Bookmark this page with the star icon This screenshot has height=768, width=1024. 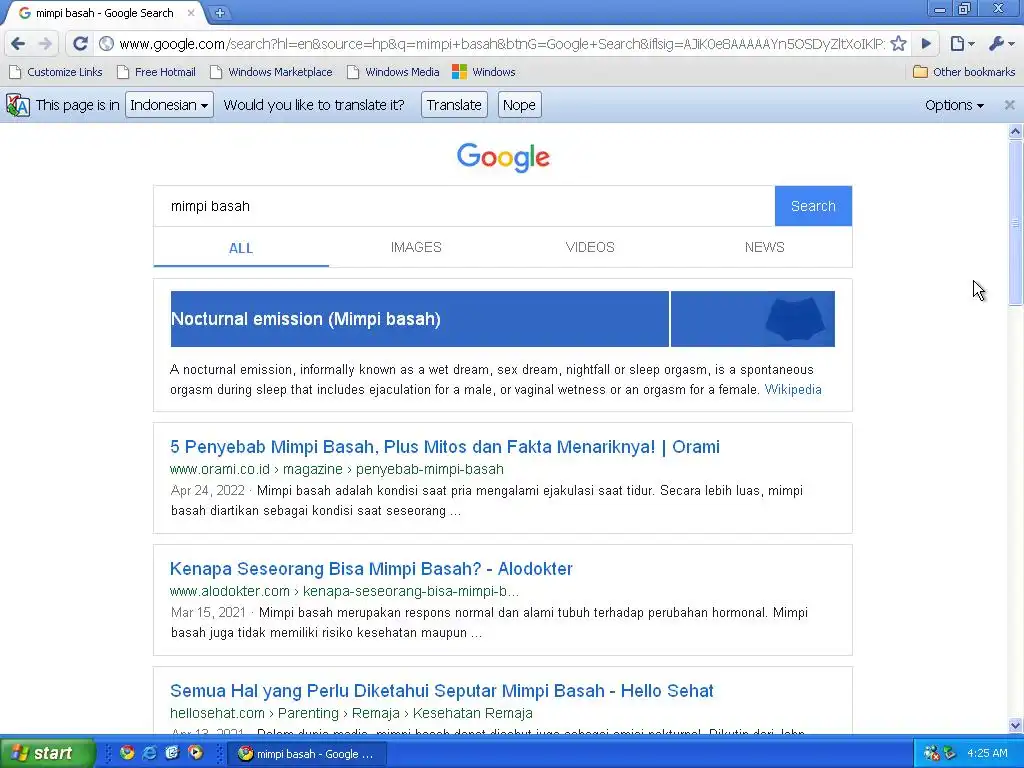click(x=899, y=44)
